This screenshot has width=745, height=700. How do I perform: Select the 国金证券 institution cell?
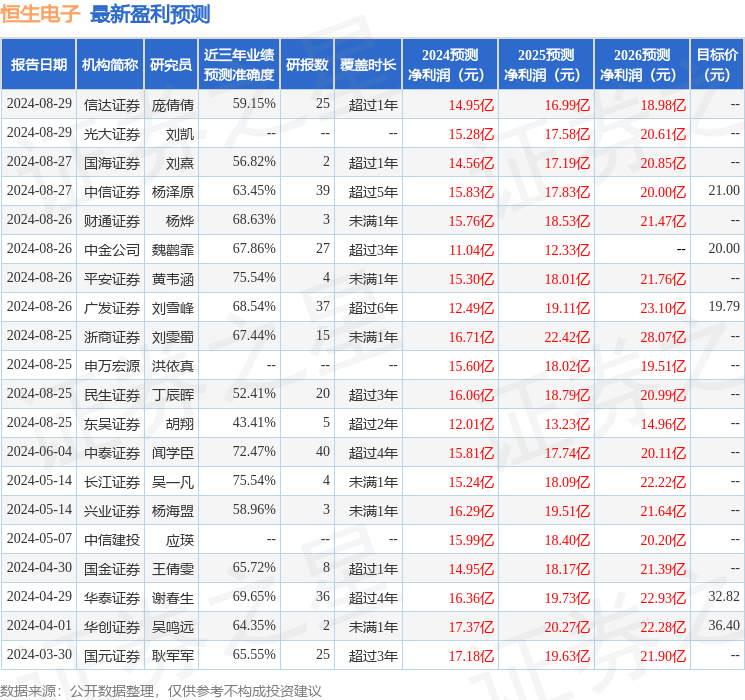pos(112,569)
